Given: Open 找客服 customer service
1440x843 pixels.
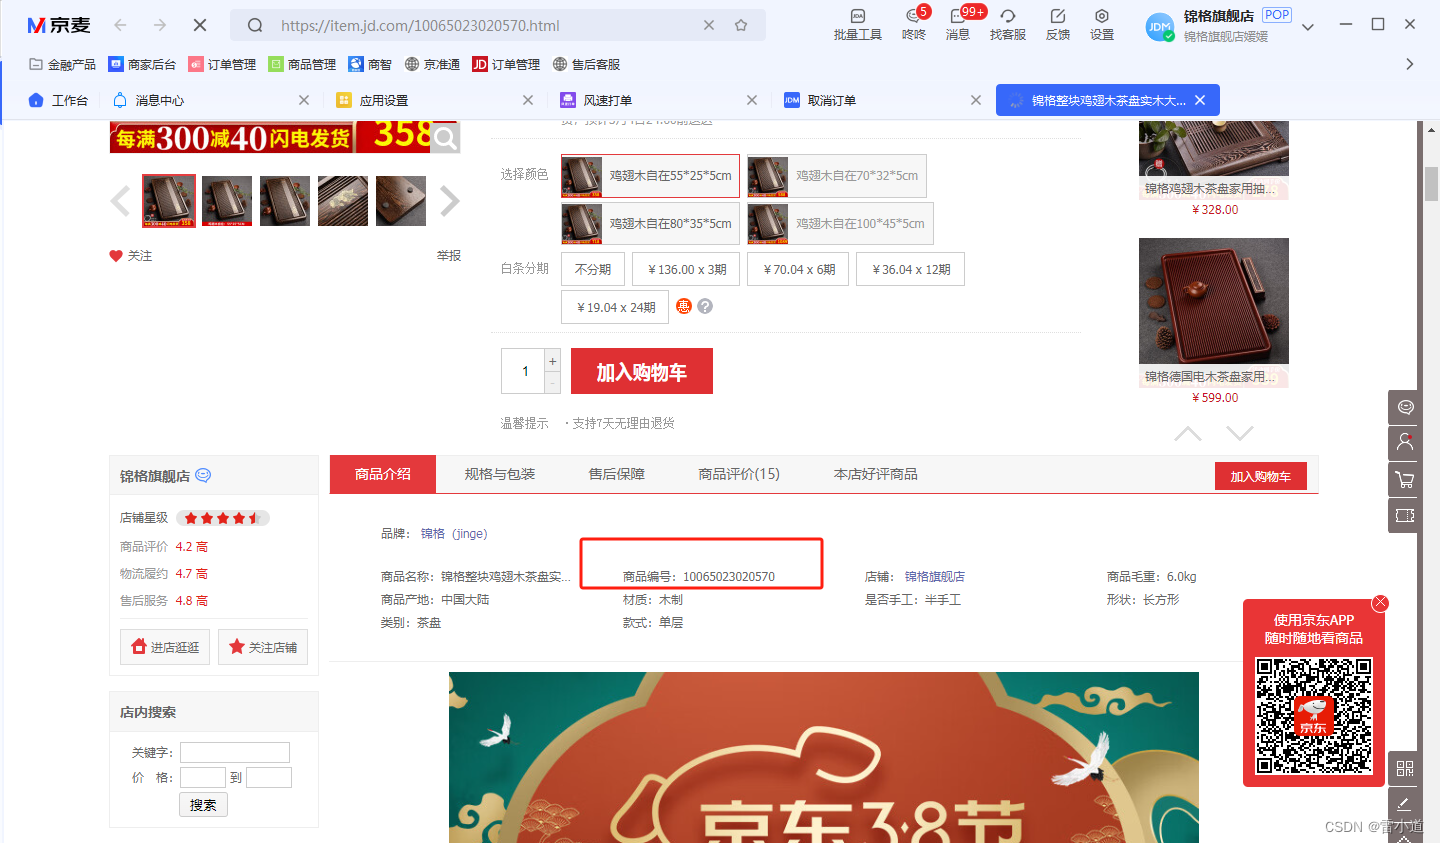Looking at the screenshot, I should point(1008,25).
